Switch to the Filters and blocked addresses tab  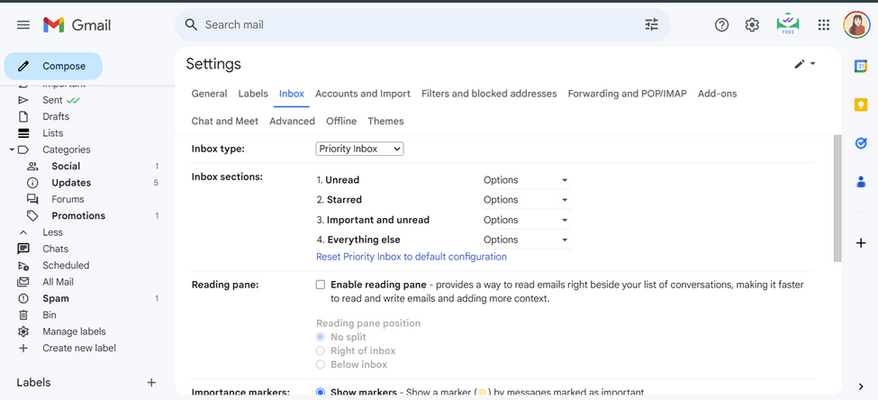[x=489, y=94]
